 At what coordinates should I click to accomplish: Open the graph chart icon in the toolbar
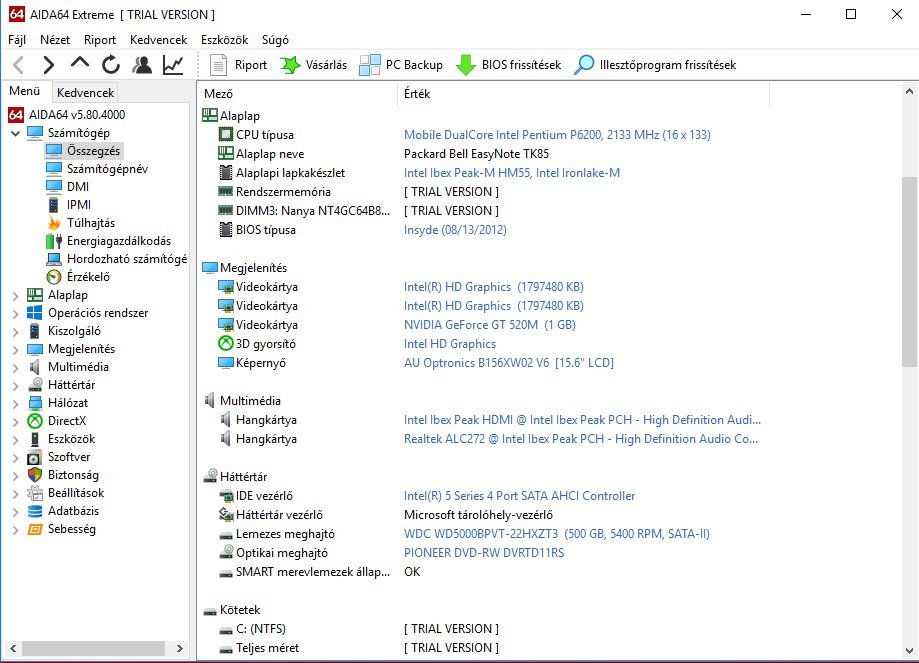(x=173, y=64)
